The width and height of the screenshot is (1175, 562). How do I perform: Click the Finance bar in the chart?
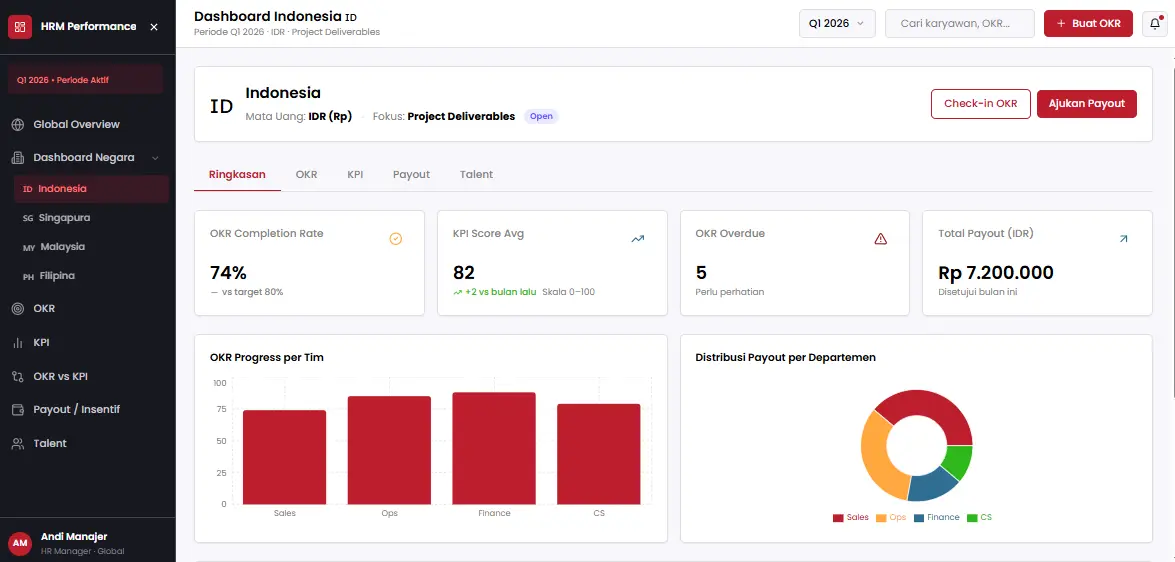(x=494, y=448)
